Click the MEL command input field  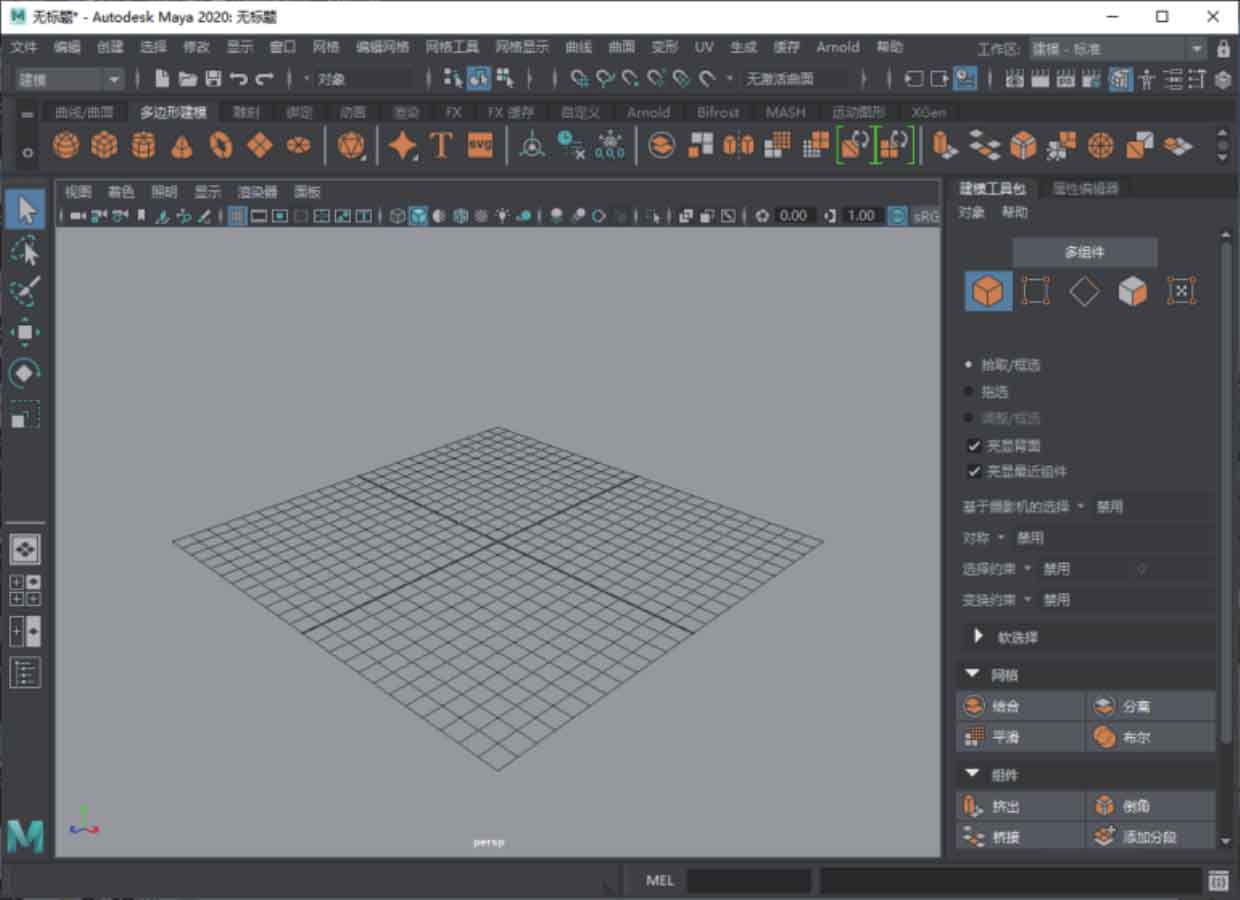point(748,881)
